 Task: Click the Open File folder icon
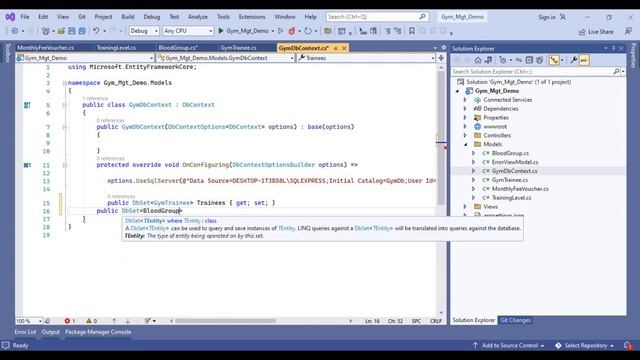click(61, 31)
